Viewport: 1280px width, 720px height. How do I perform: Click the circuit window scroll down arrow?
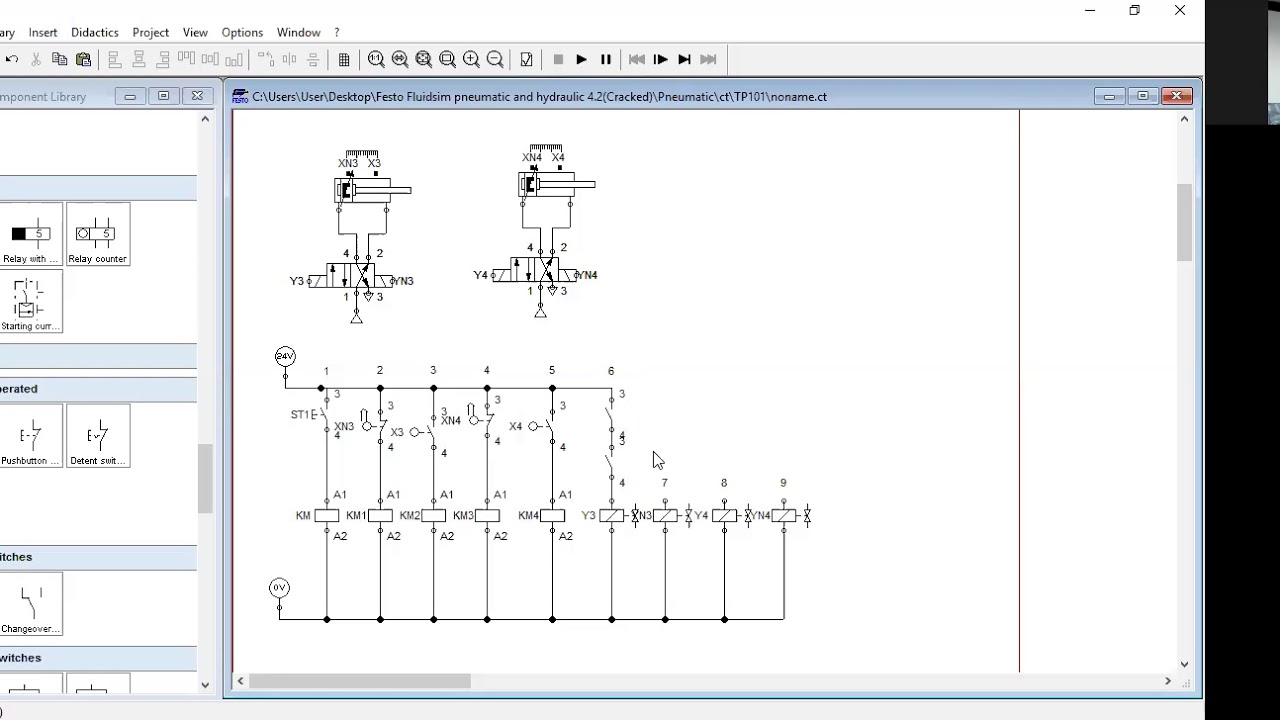pyautogui.click(x=1185, y=664)
